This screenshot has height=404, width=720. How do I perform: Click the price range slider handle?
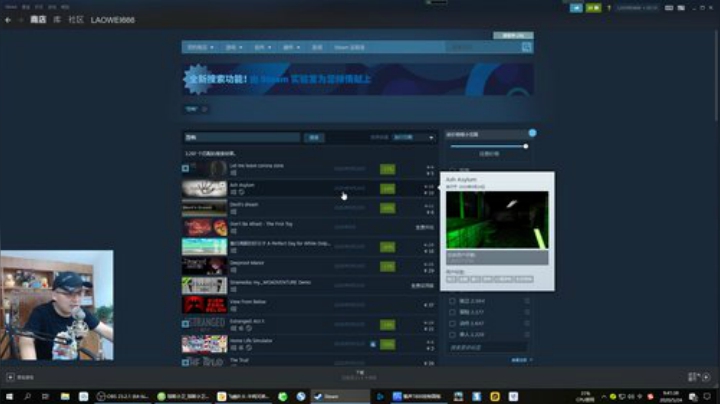pos(525,146)
